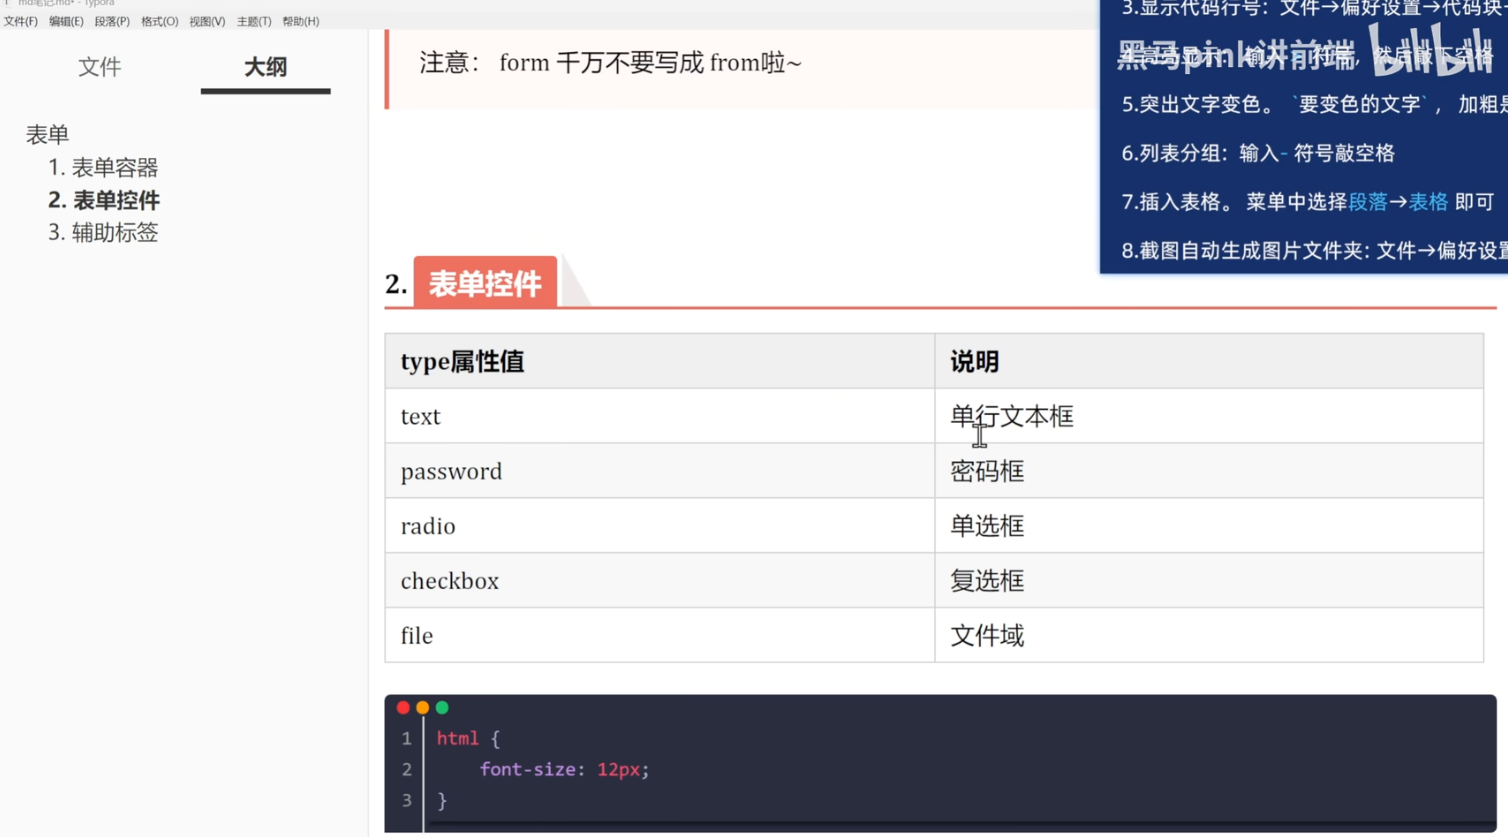Click the red 表单控件 heading badge
1508x837 pixels.
(x=484, y=283)
